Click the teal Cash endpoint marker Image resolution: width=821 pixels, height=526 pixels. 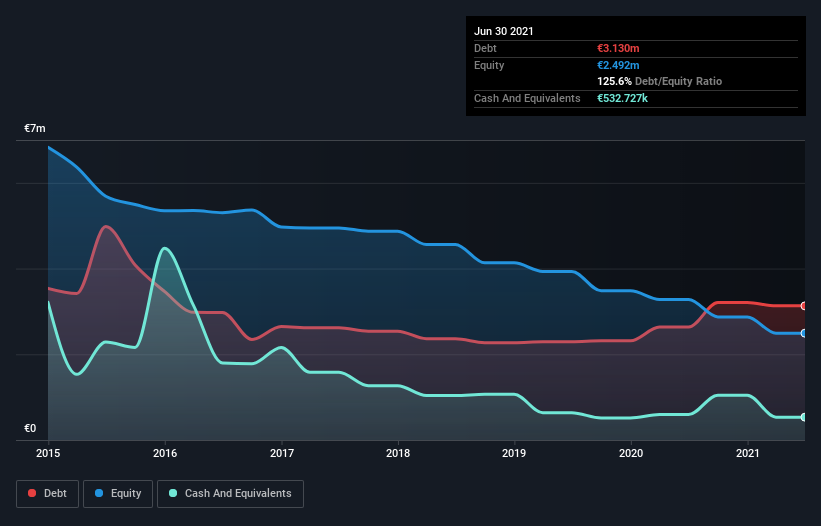coord(804,417)
